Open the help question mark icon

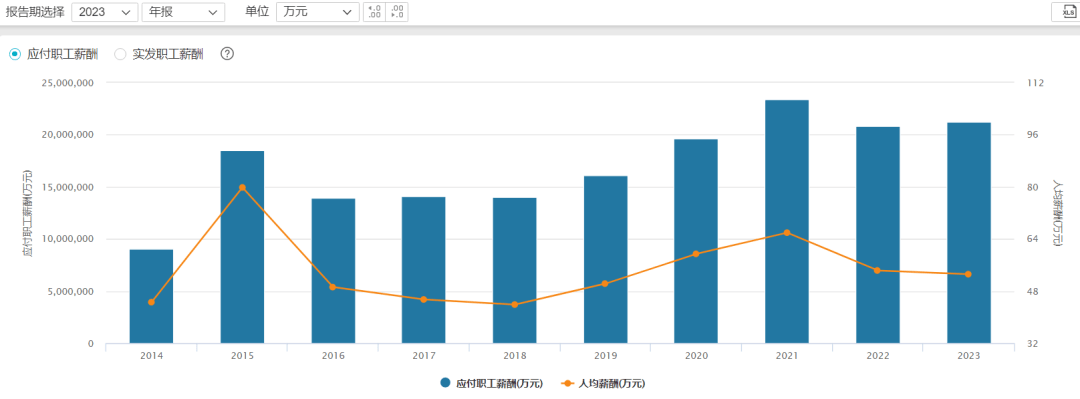click(x=227, y=54)
